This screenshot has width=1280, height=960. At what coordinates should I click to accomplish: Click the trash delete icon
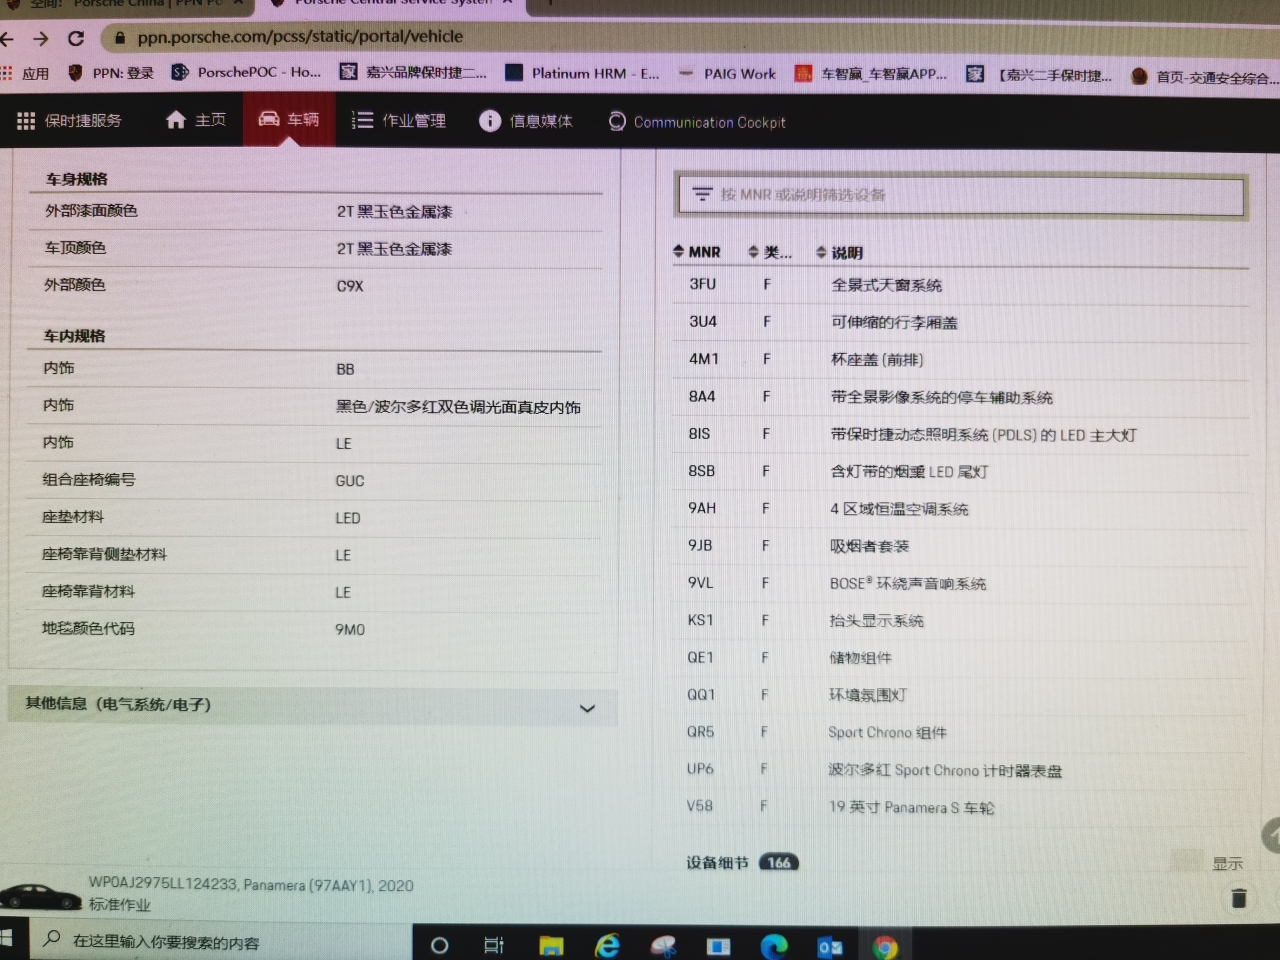click(1239, 898)
